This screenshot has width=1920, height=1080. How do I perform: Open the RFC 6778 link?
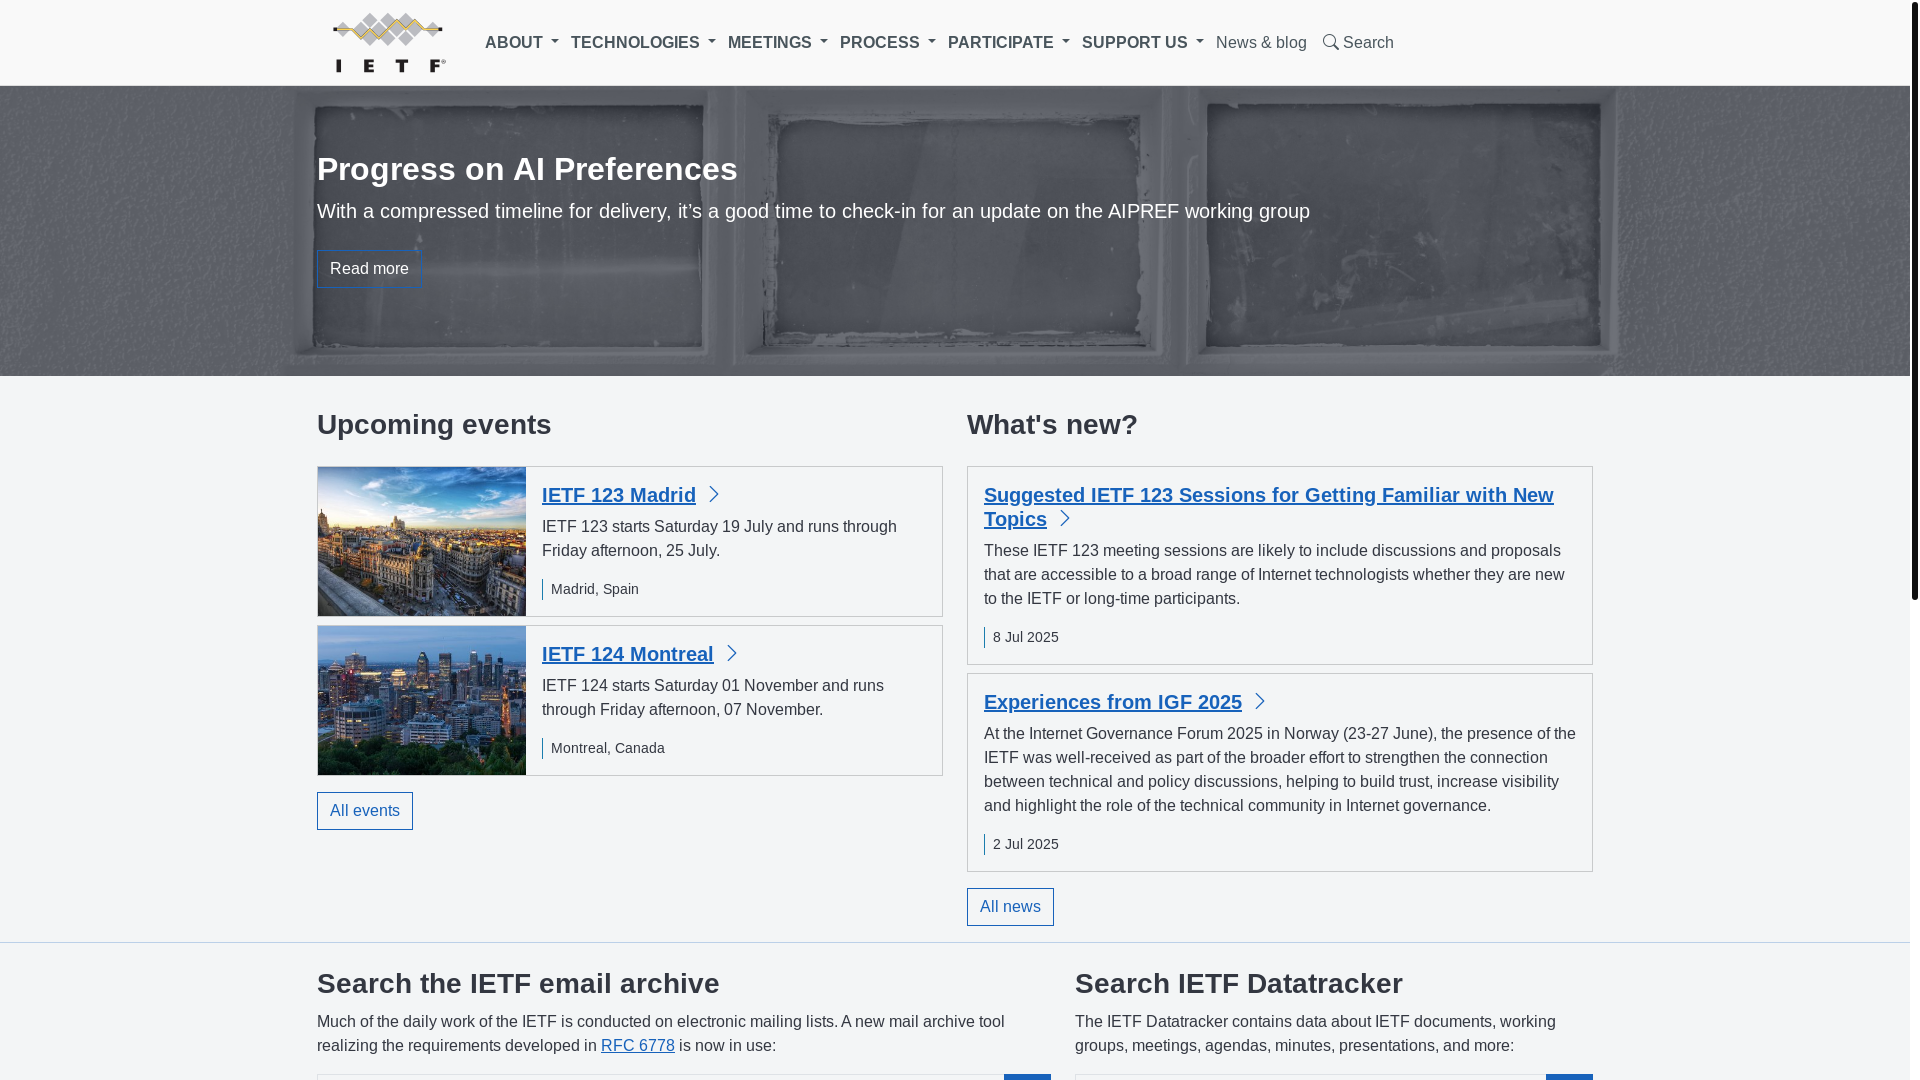pos(638,1046)
